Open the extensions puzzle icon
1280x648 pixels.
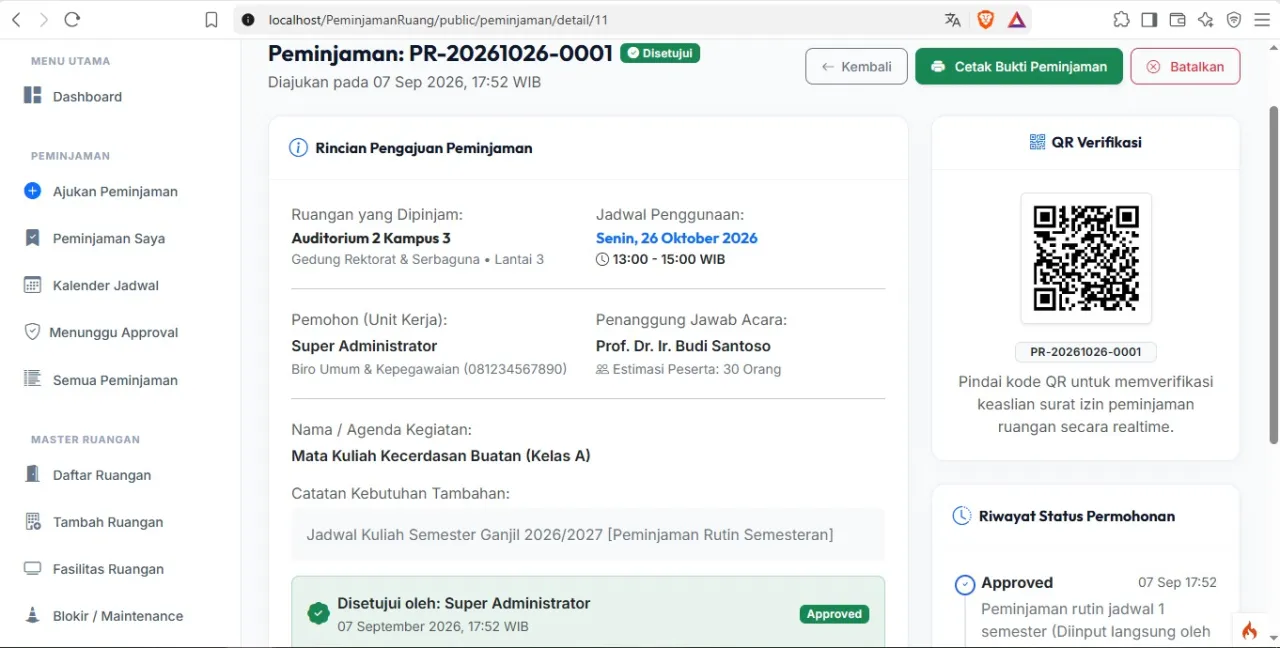click(x=1121, y=20)
